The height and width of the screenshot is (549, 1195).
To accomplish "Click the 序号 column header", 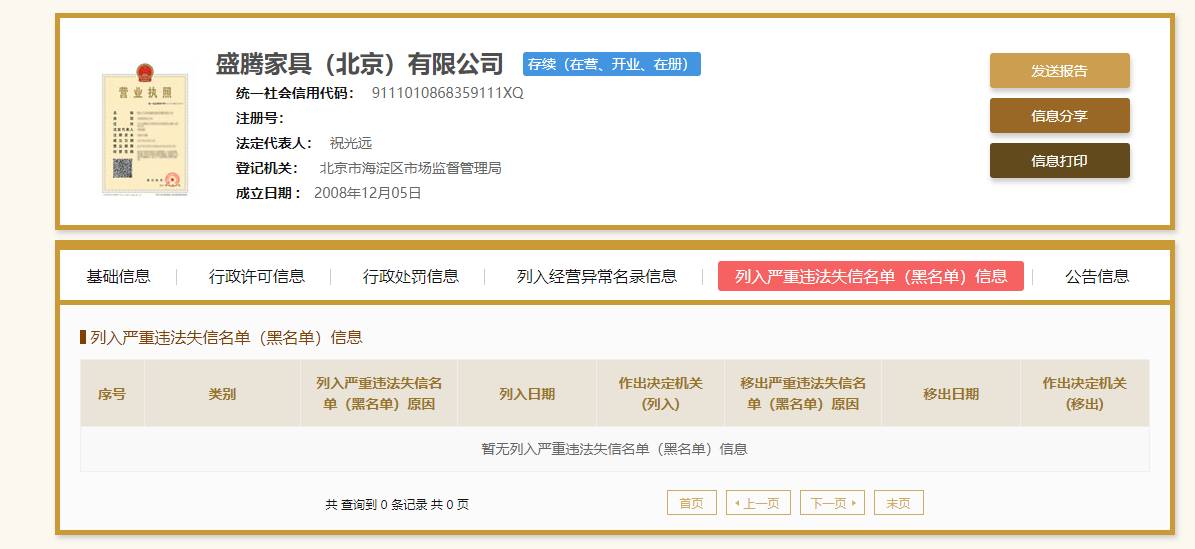I will (x=112, y=393).
